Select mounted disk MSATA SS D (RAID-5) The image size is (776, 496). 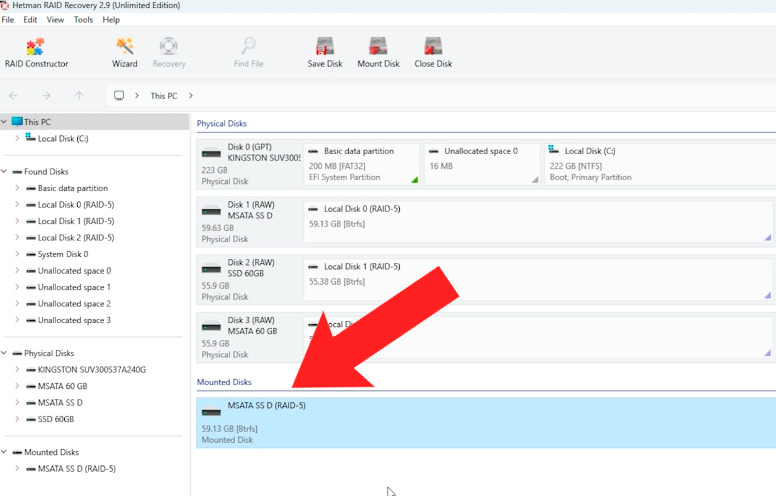485,423
